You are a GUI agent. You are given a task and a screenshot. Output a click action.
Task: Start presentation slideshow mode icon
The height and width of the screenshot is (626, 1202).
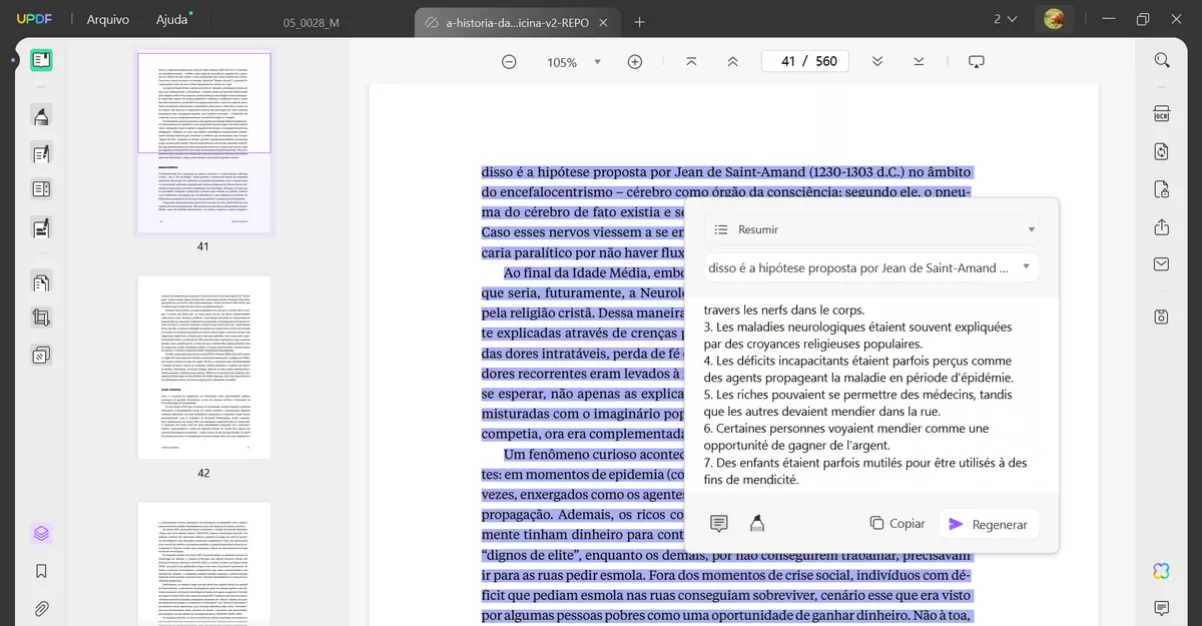point(976,62)
